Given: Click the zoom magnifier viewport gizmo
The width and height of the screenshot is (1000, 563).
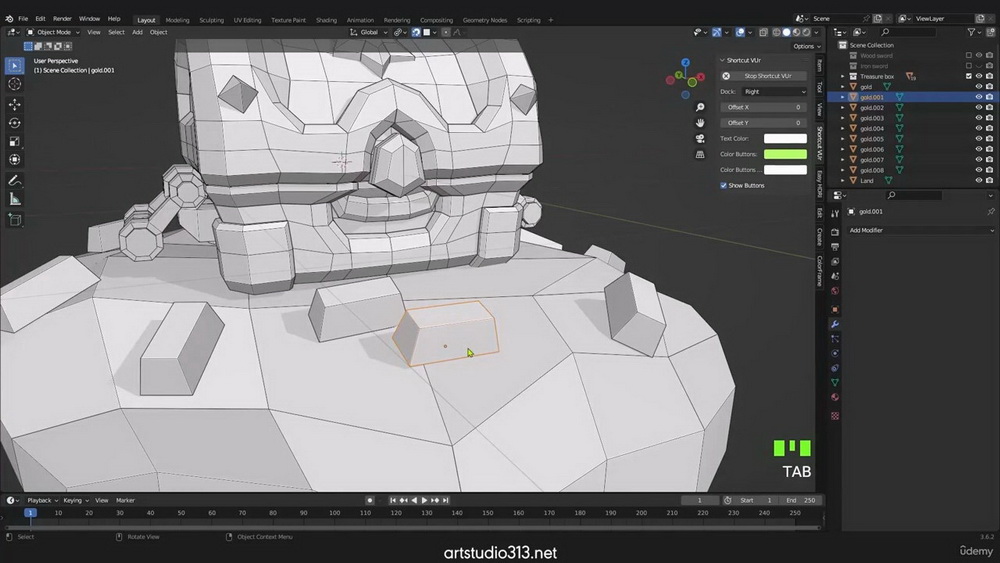Looking at the screenshot, I should coord(700,107).
